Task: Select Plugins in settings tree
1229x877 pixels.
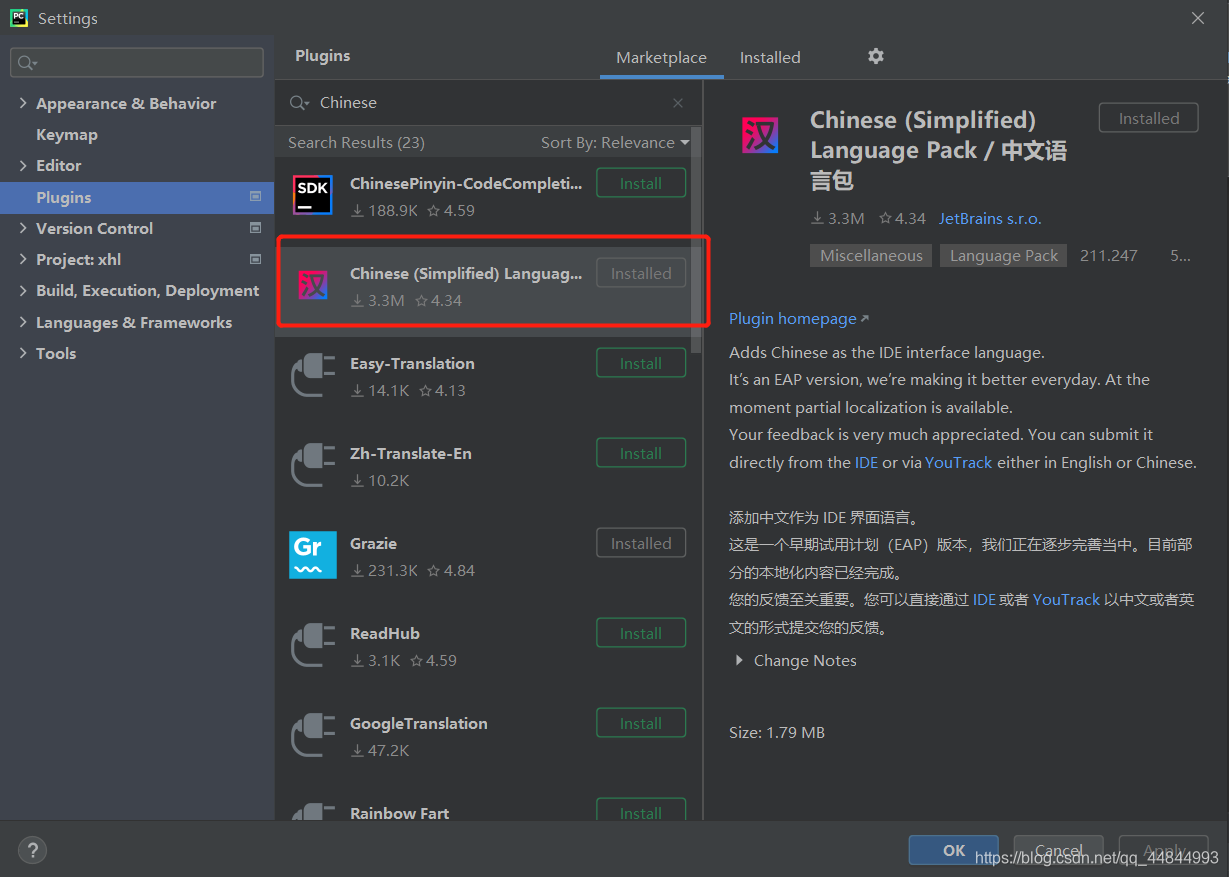Action: click(x=137, y=197)
